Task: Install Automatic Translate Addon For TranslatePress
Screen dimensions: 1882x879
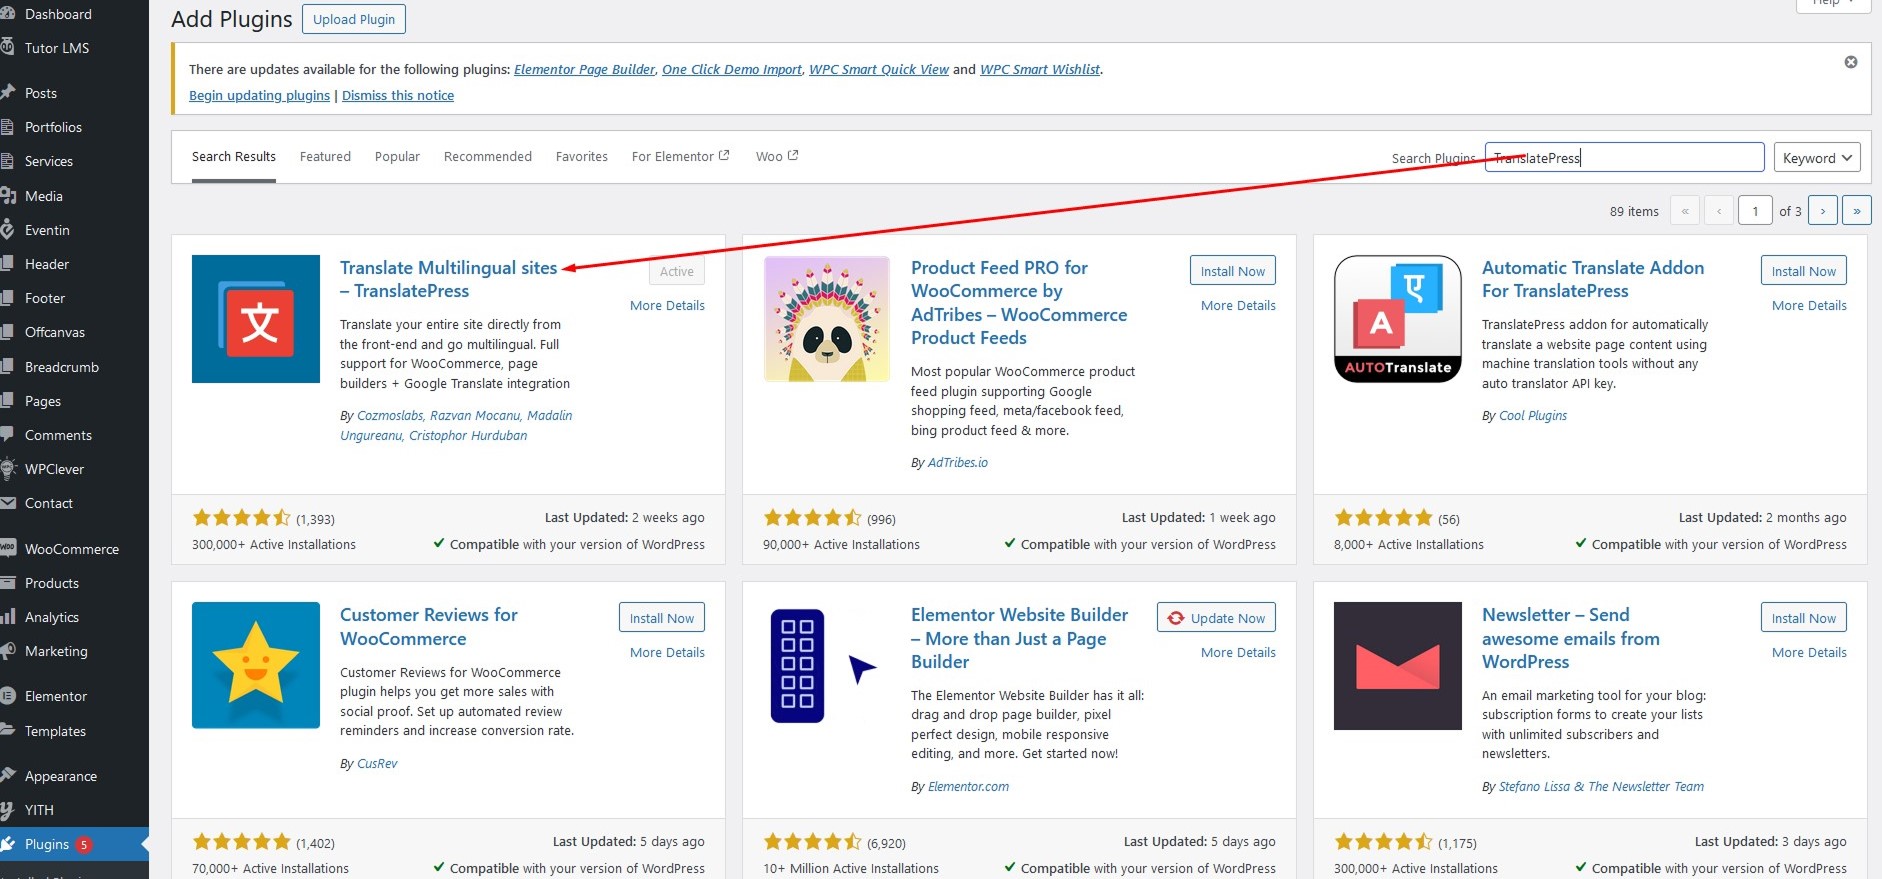Action: [1803, 271]
